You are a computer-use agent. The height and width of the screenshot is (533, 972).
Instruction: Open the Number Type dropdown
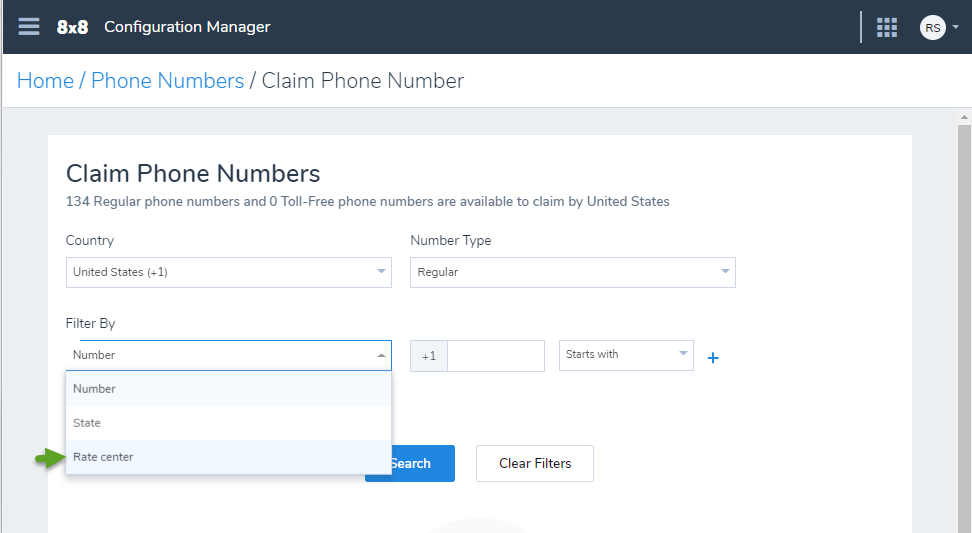tap(573, 272)
